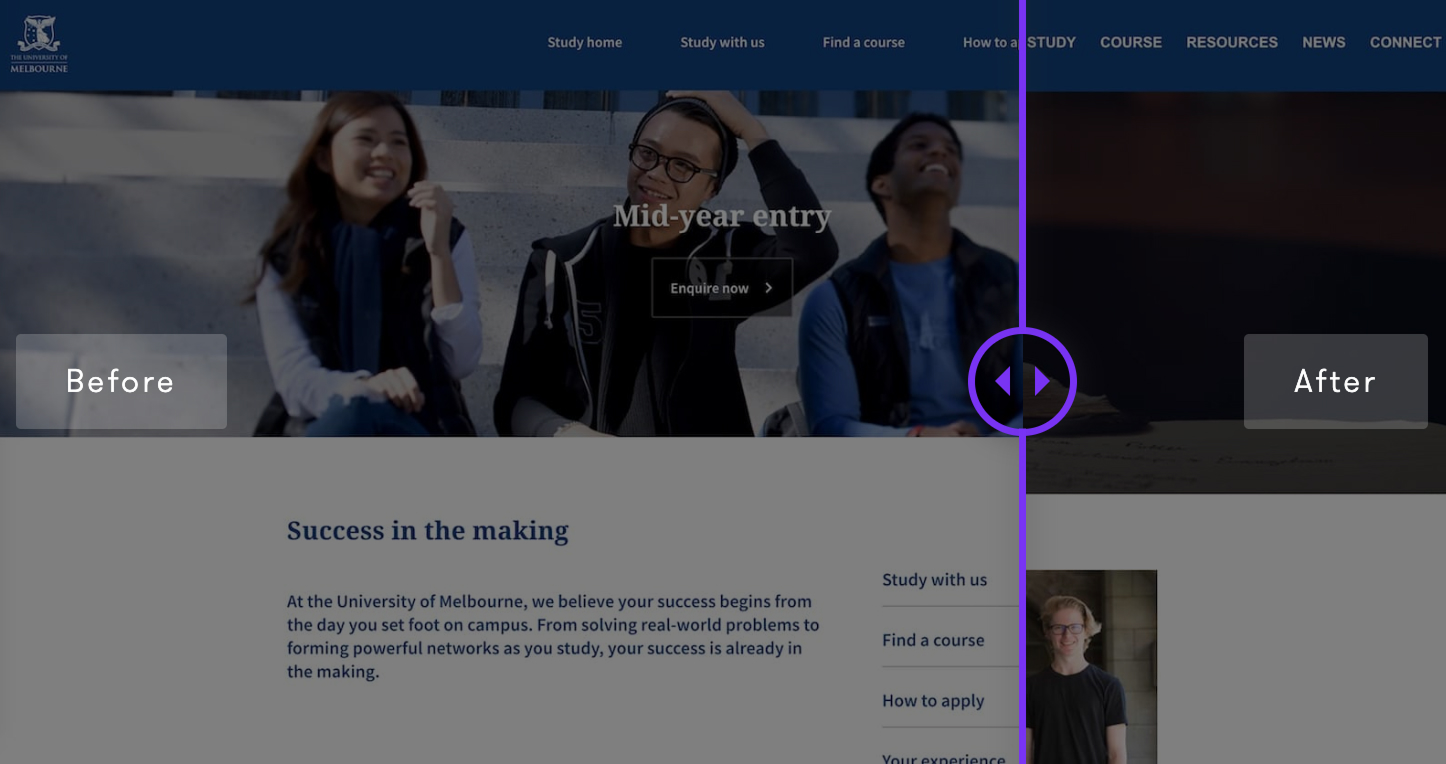Click the Enquire now chevron arrow
This screenshot has height=764, width=1446.
768,288
